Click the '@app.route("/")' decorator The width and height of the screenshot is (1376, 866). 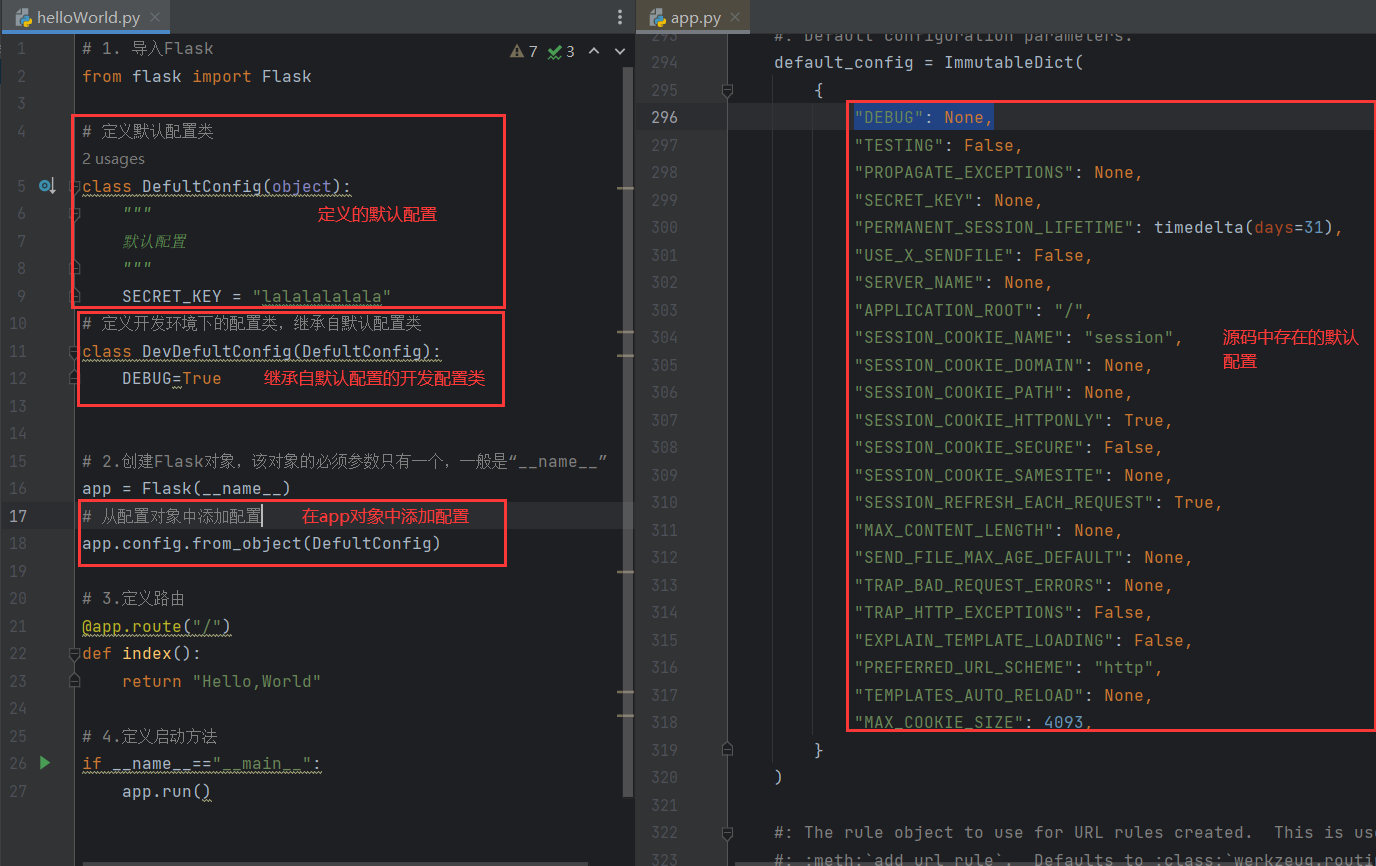coord(157,626)
